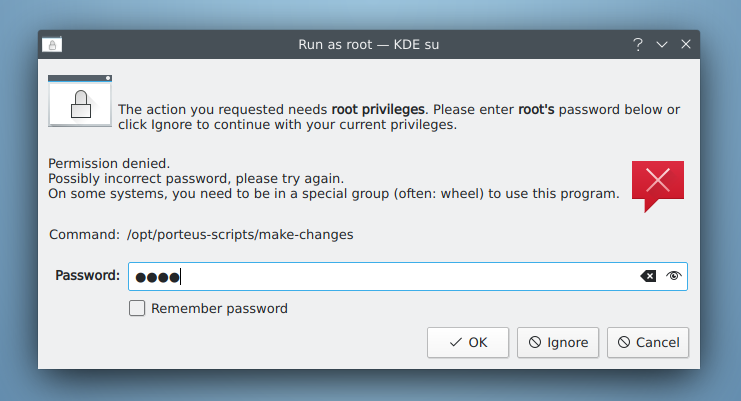Click the prohibition icon on the Cancel button
This screenshot has height=401, width=741.
624,342
